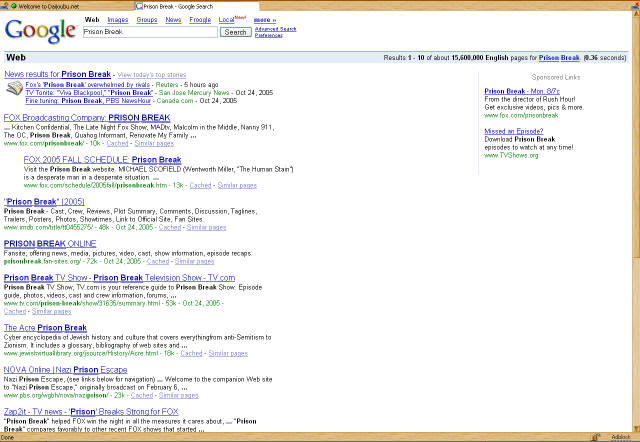Viewport: 640px width, 442px height.
Task: Open Similar pages for the pbs.org result
Action: click(x=179, y=395)
